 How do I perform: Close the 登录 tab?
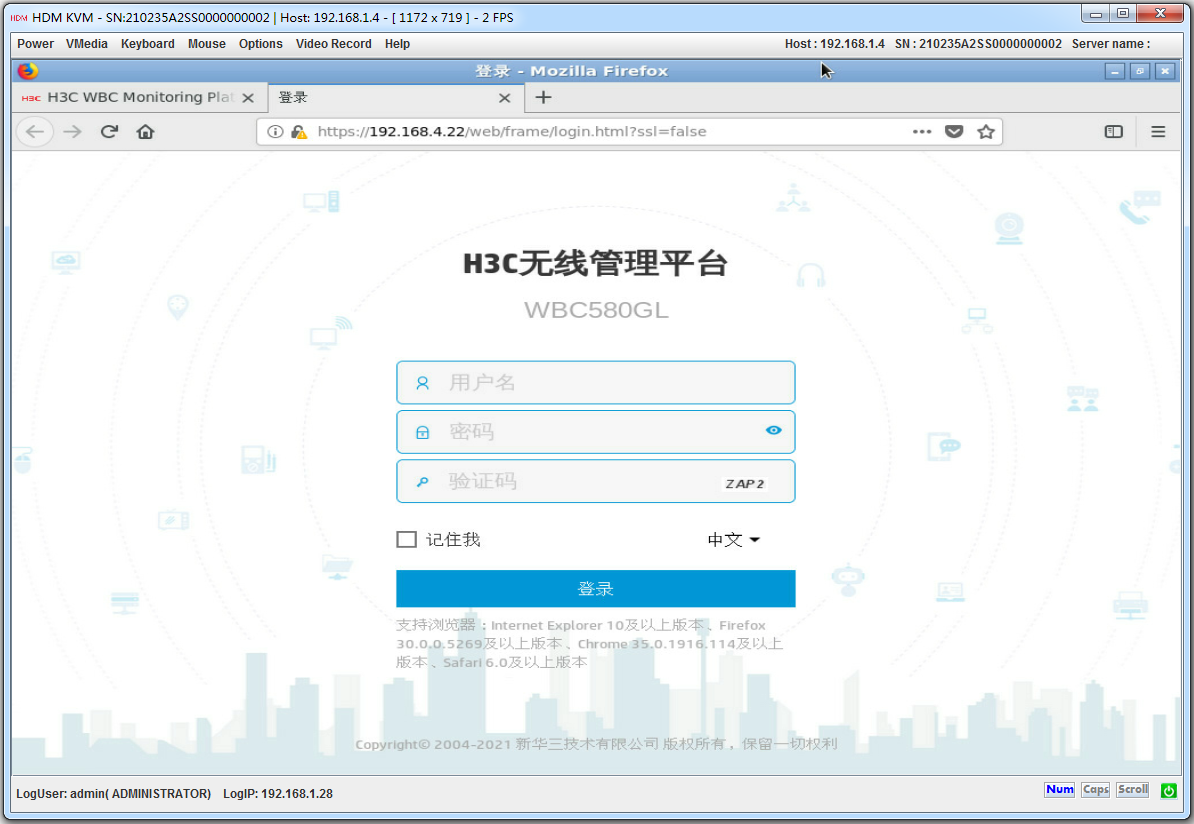click(x=504, y=98)
